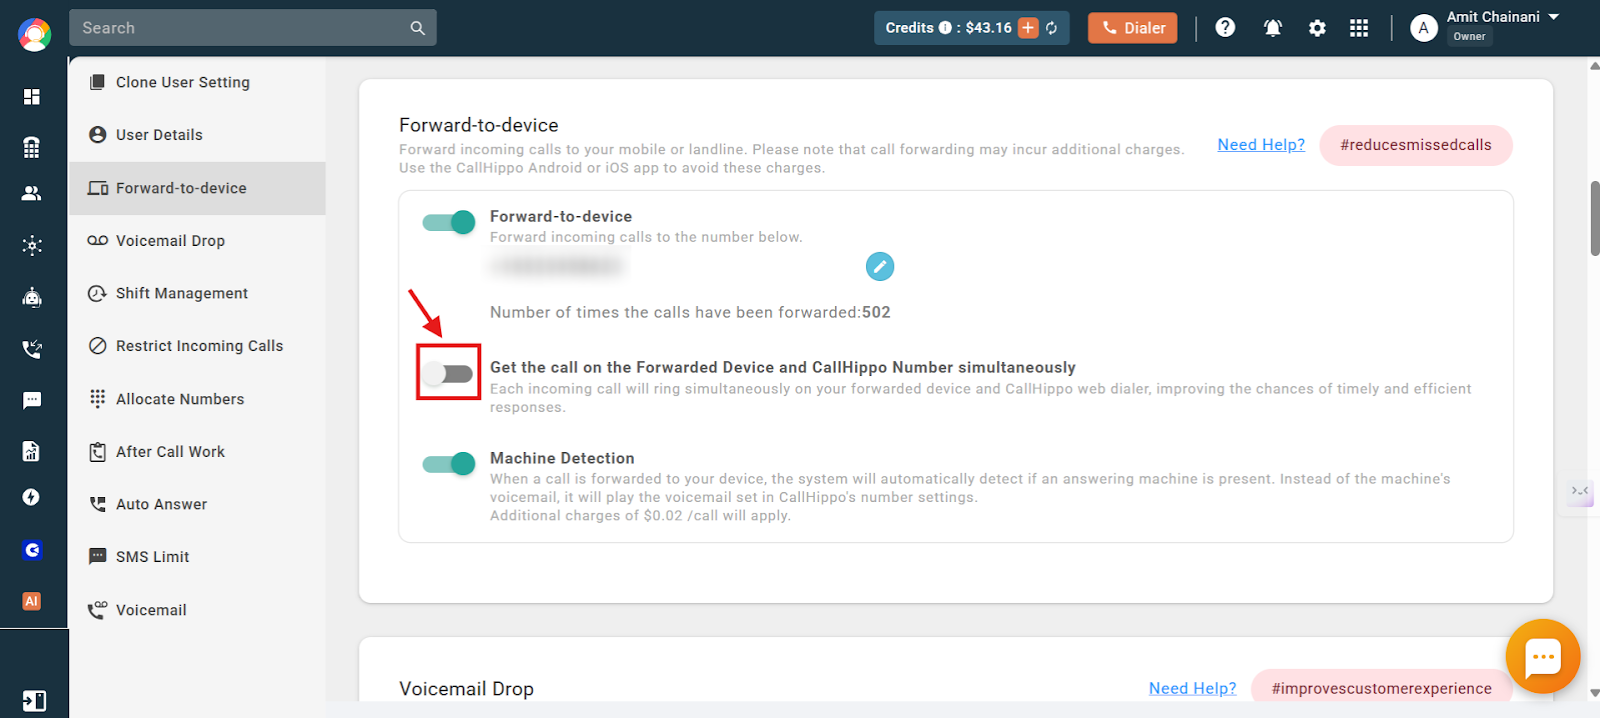Click the user avatar letter A
Image resolution: width=1600 pixels, height=718 pixels.
[1424, 28]
